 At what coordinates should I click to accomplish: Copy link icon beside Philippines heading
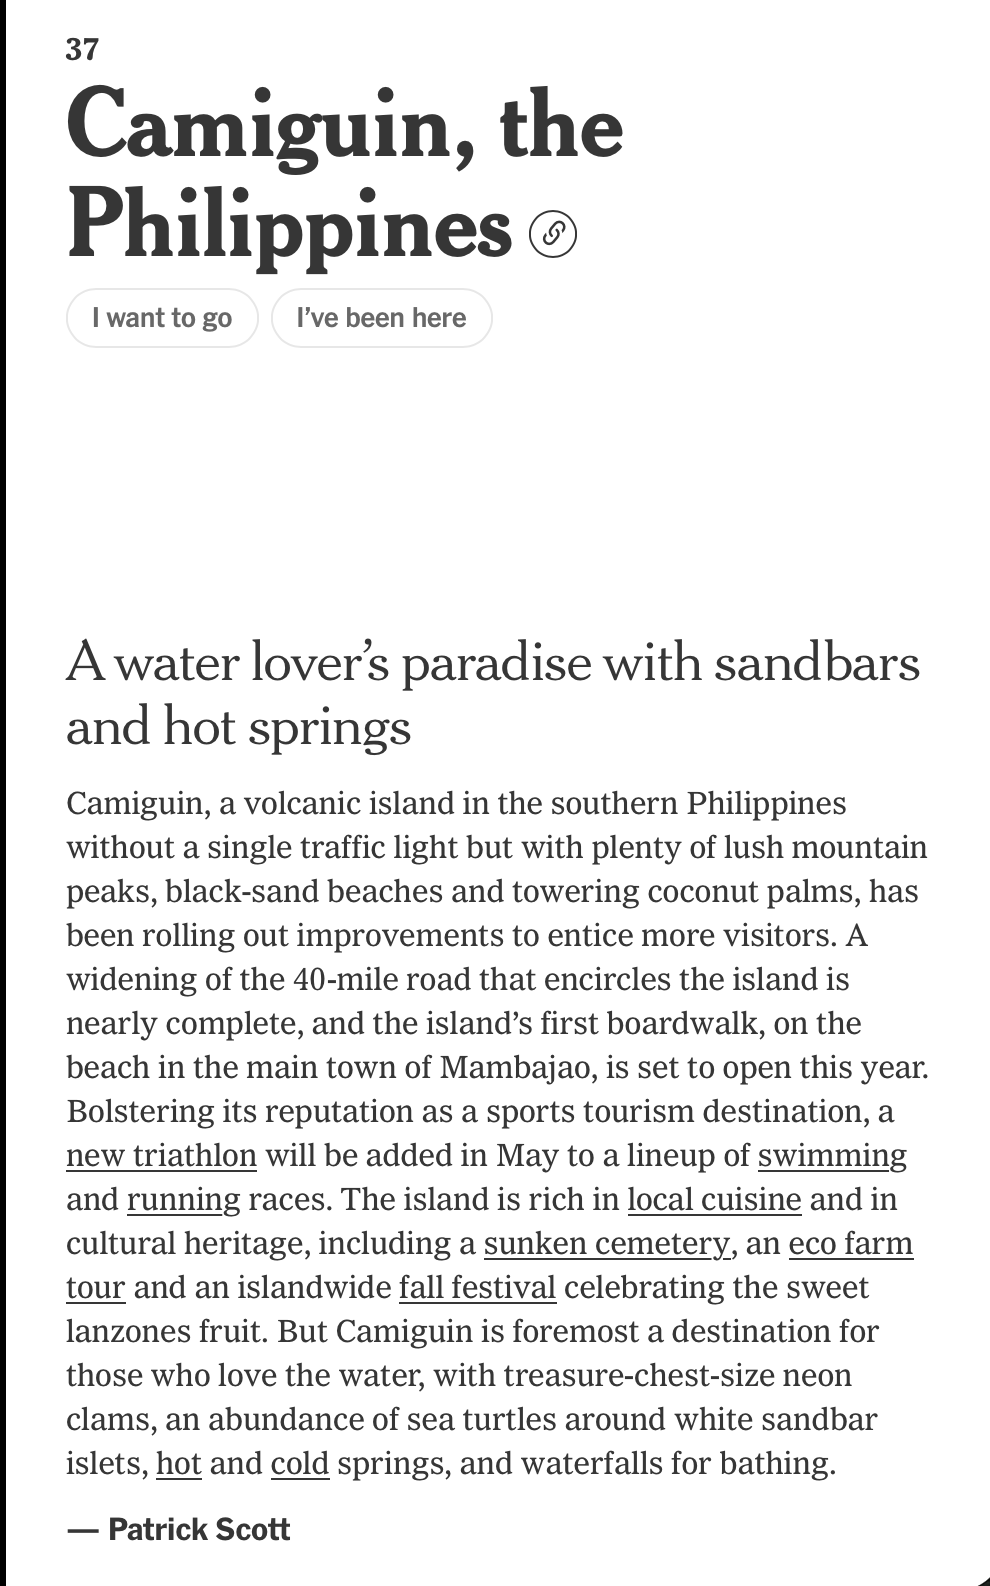553,233
